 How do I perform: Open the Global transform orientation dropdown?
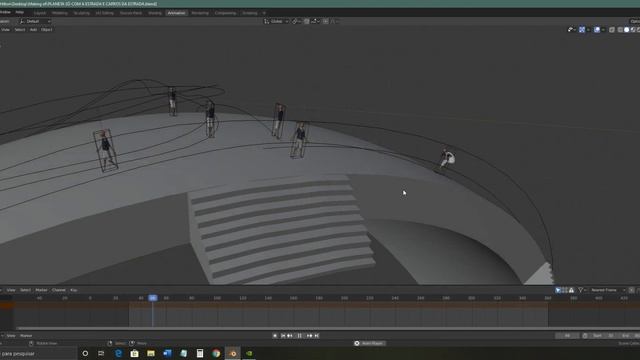276,21
